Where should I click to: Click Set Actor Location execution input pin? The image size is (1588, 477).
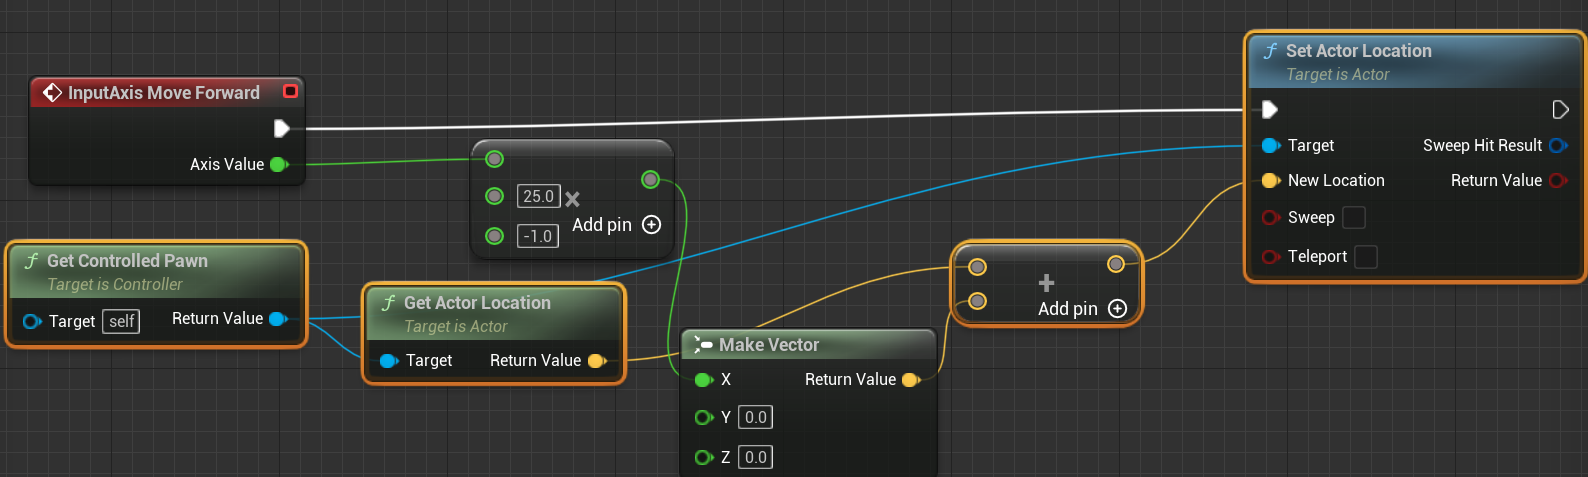1269,109
